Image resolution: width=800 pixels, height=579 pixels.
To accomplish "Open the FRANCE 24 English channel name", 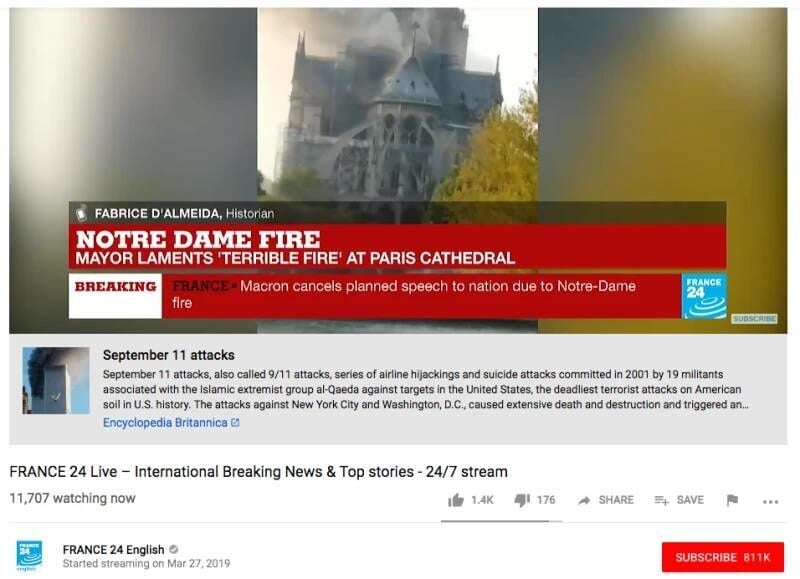I will click(113, 549).
